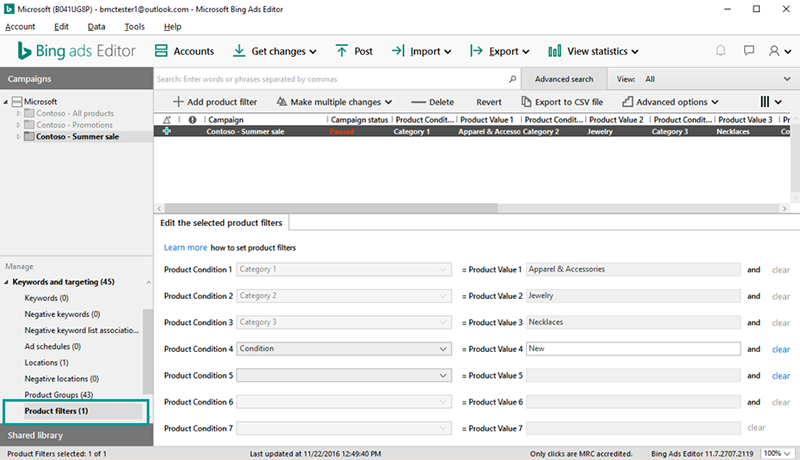800x460 pixels.
Task: Open Make multiple changes menu
Action: coord(334,102)
